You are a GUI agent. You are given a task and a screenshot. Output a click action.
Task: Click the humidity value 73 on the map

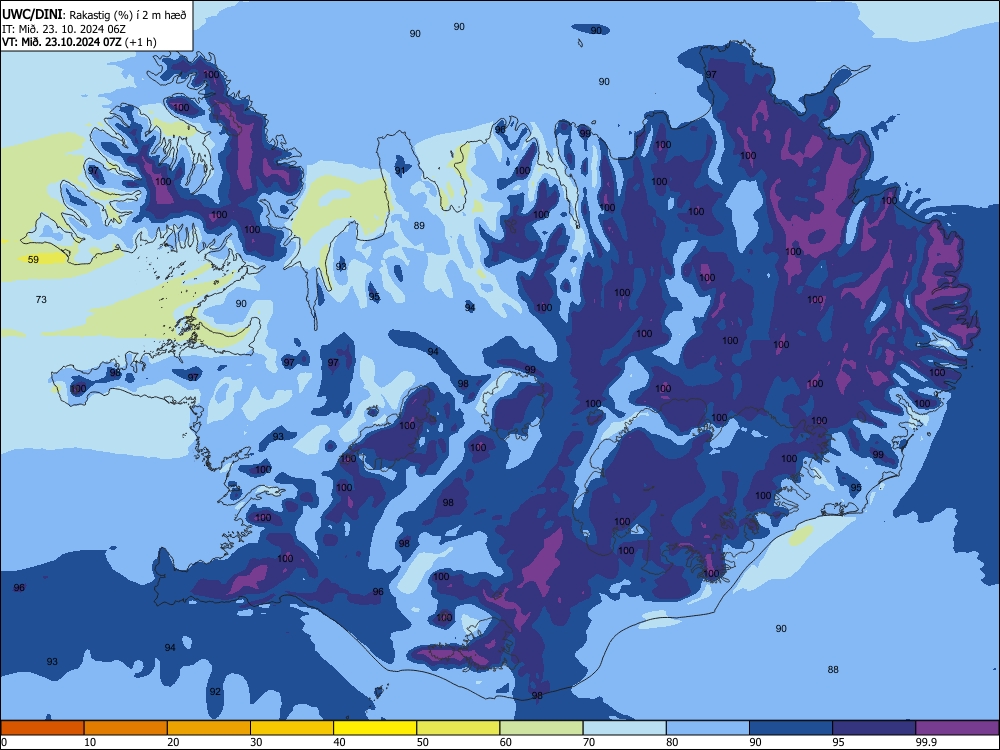pos(41,299)
